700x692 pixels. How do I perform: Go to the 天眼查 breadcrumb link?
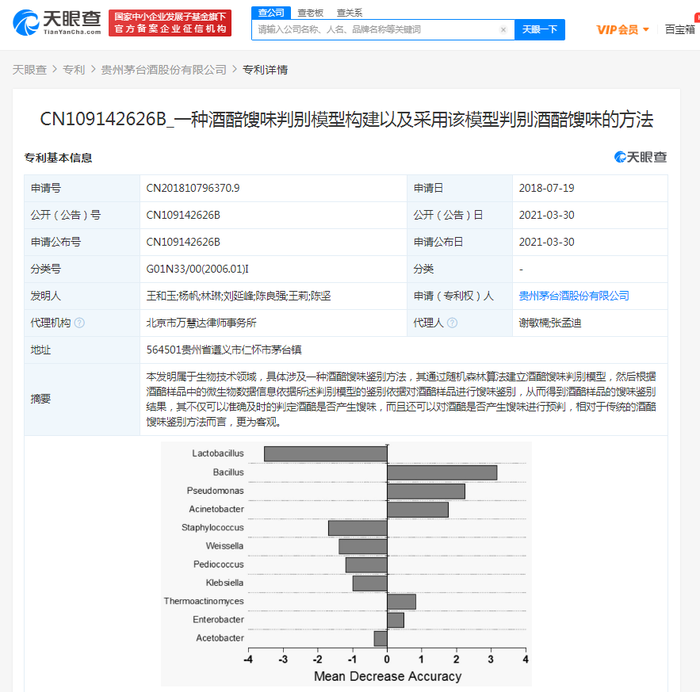click(29, 70)
